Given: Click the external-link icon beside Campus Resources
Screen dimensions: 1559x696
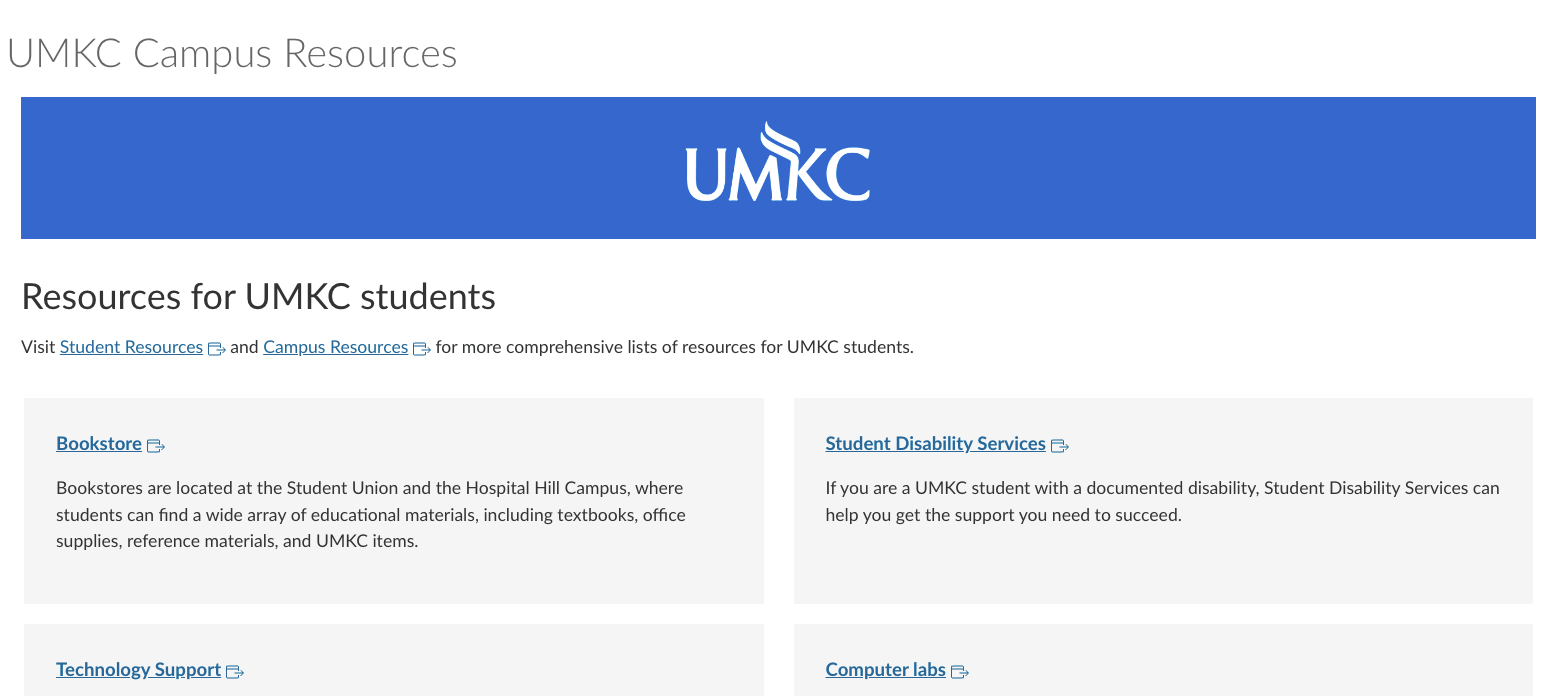Looking at the screenshot, I should coord(421,349).
